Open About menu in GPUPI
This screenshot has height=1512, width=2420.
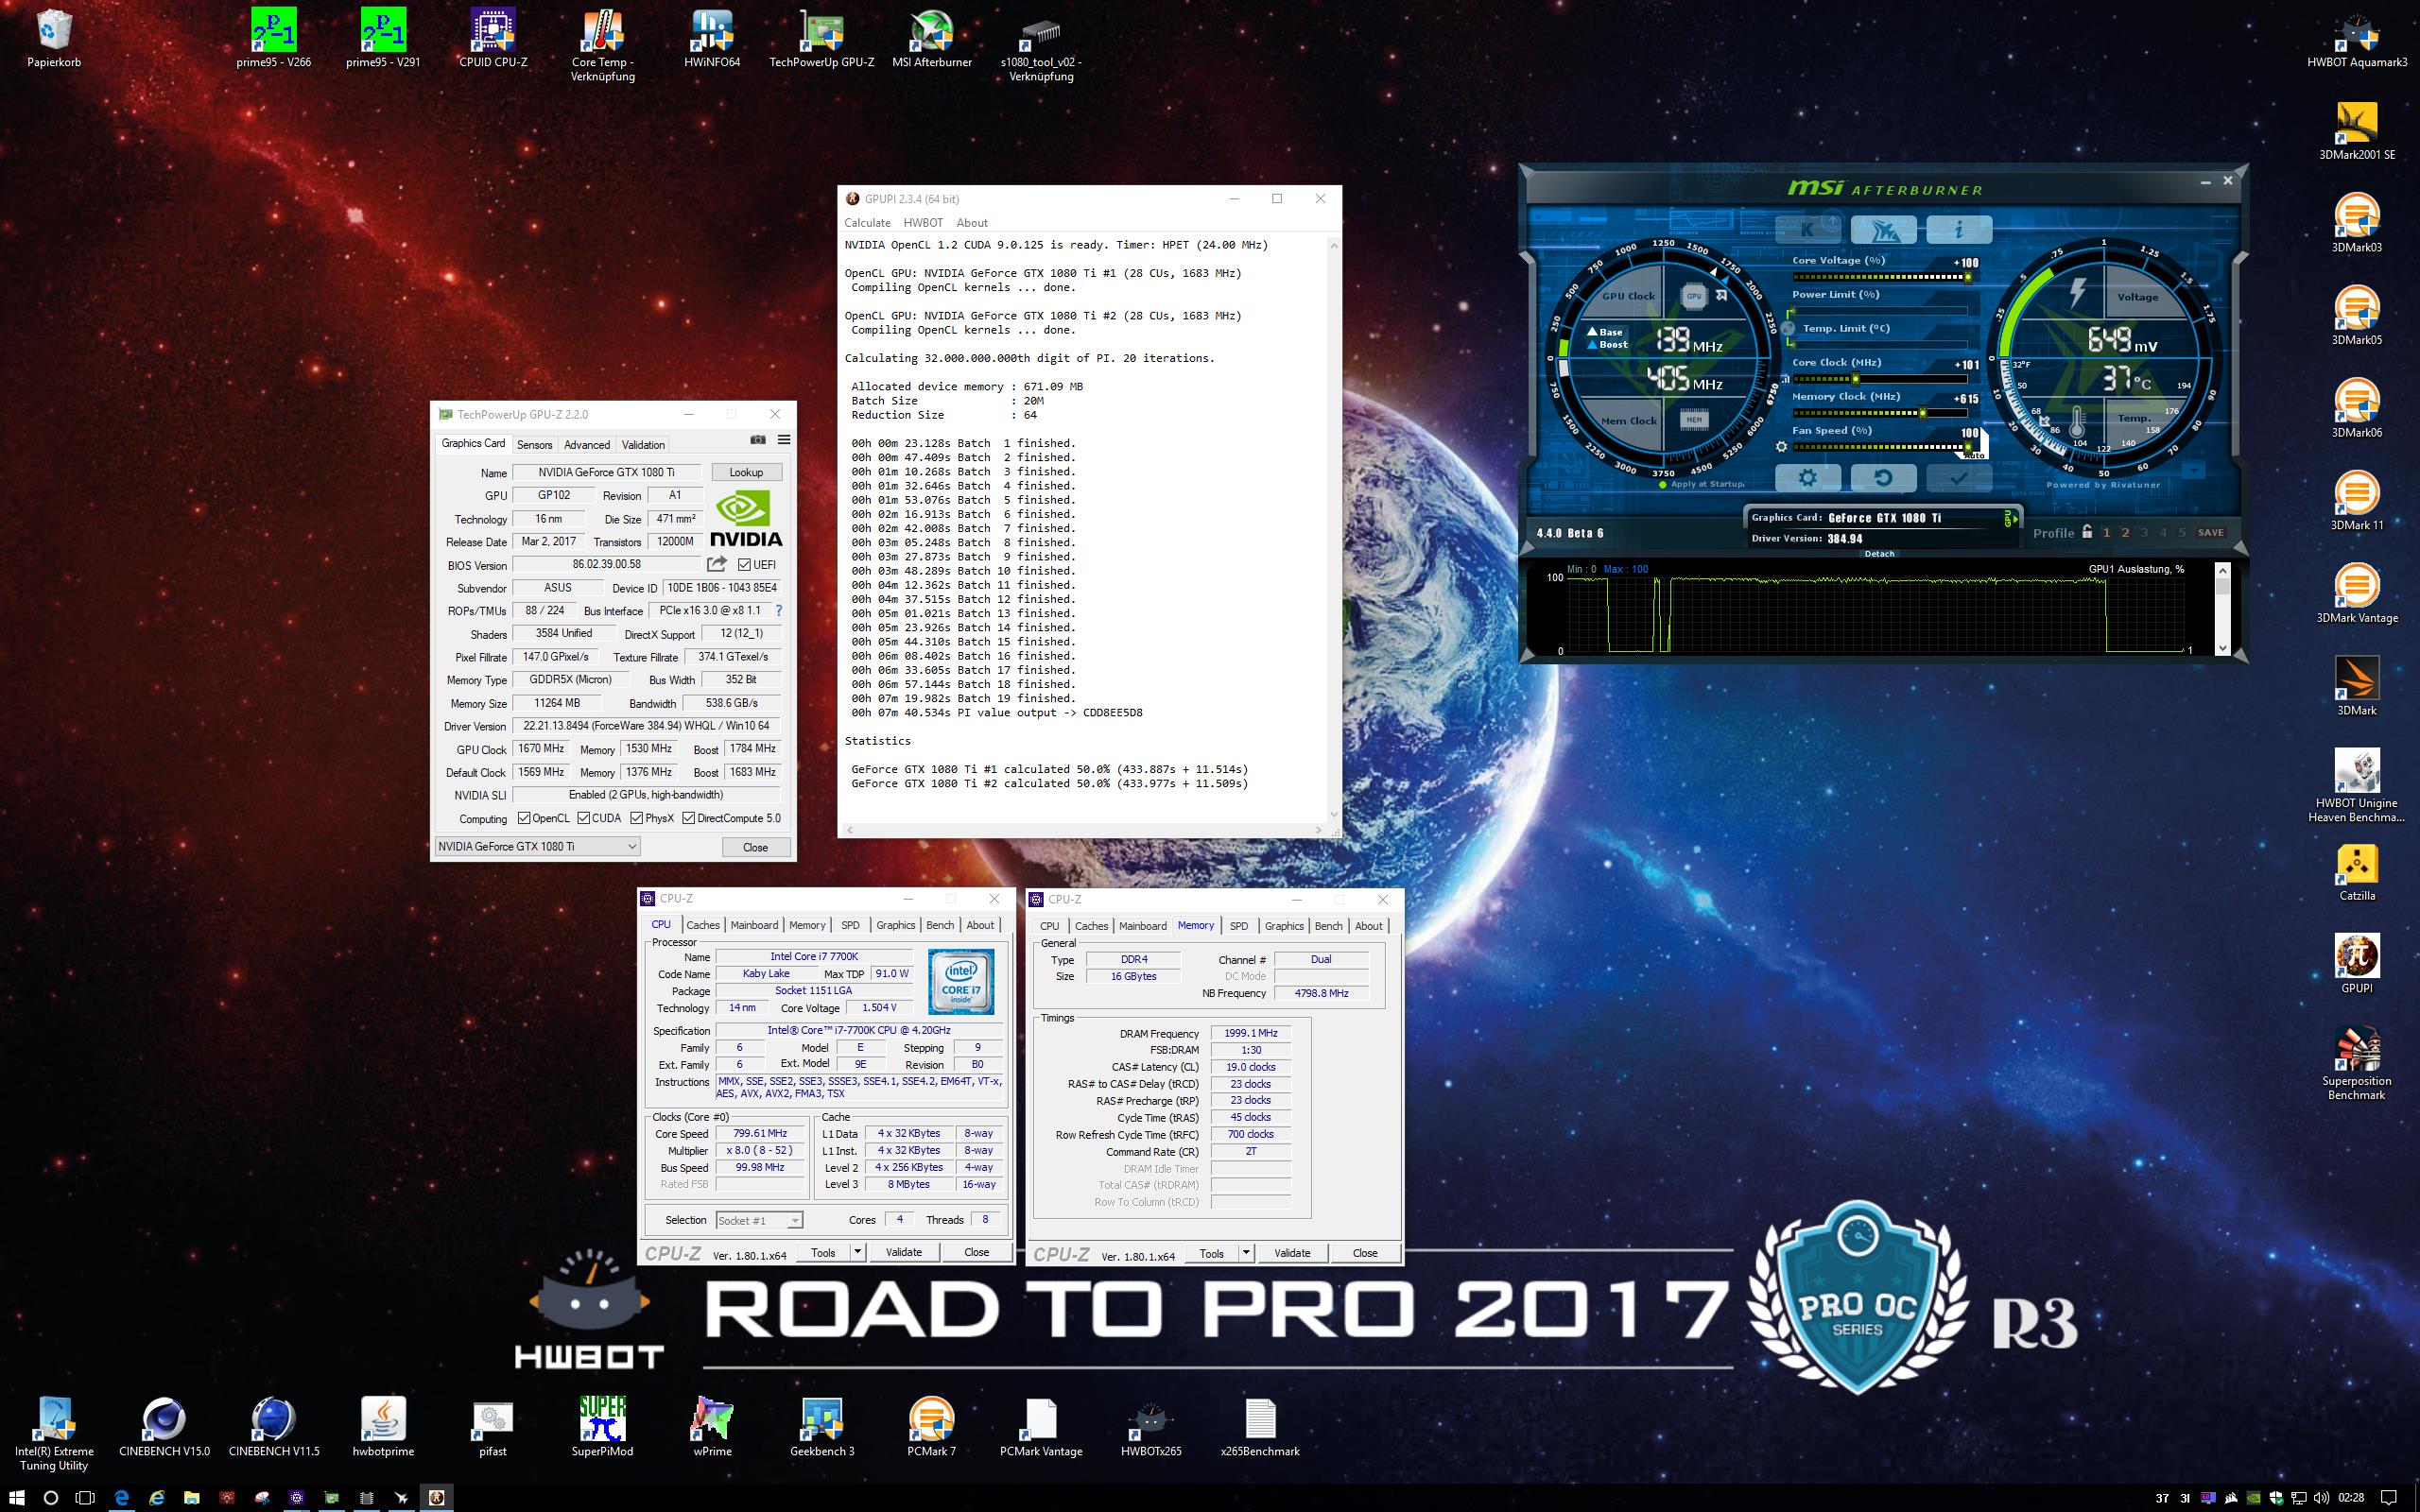pyautogui.click(x=971, y=223)
